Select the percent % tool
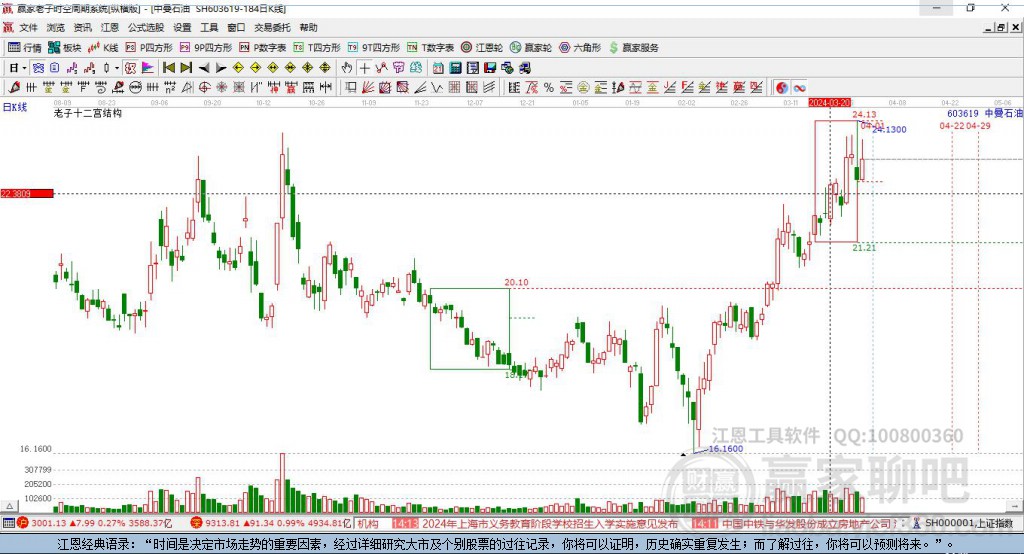Image resolution: width=1024 pixels, height=554 pixels. click(549, 88)
